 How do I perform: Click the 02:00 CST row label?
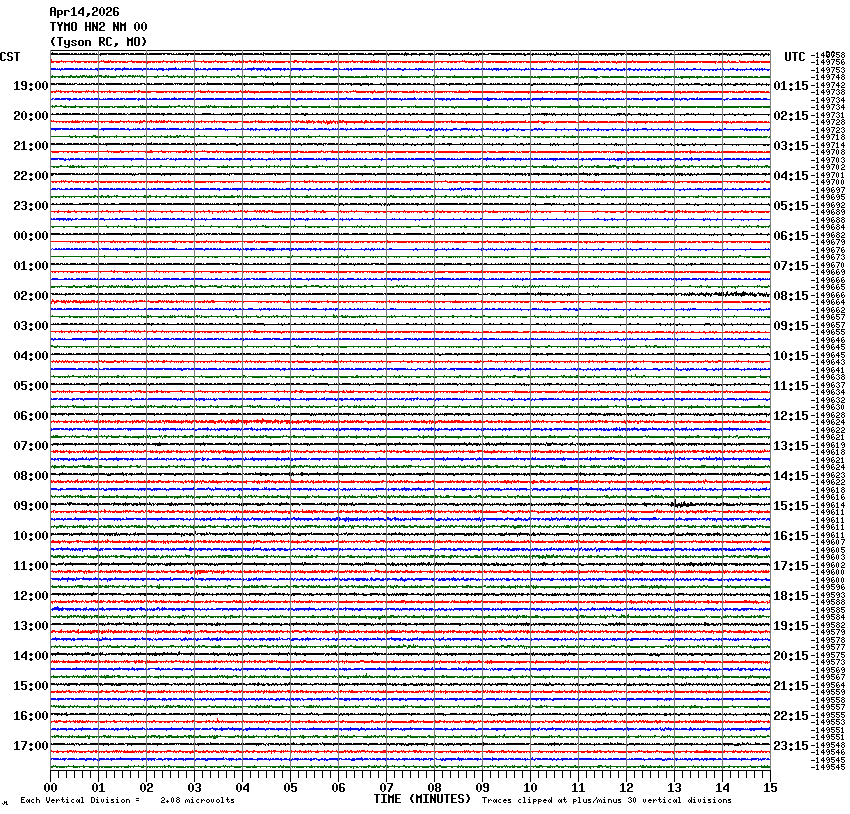[x=31, y=296]
